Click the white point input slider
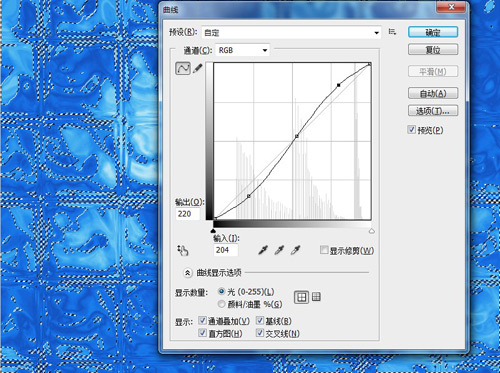The image size is (500, 373). point(371,231)
